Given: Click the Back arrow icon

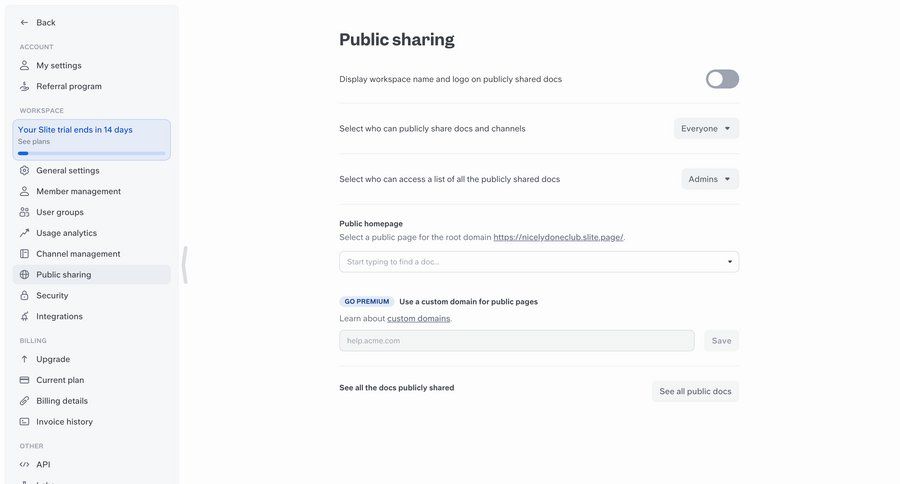Looking at the screenshot, I should tap(25, 22).
